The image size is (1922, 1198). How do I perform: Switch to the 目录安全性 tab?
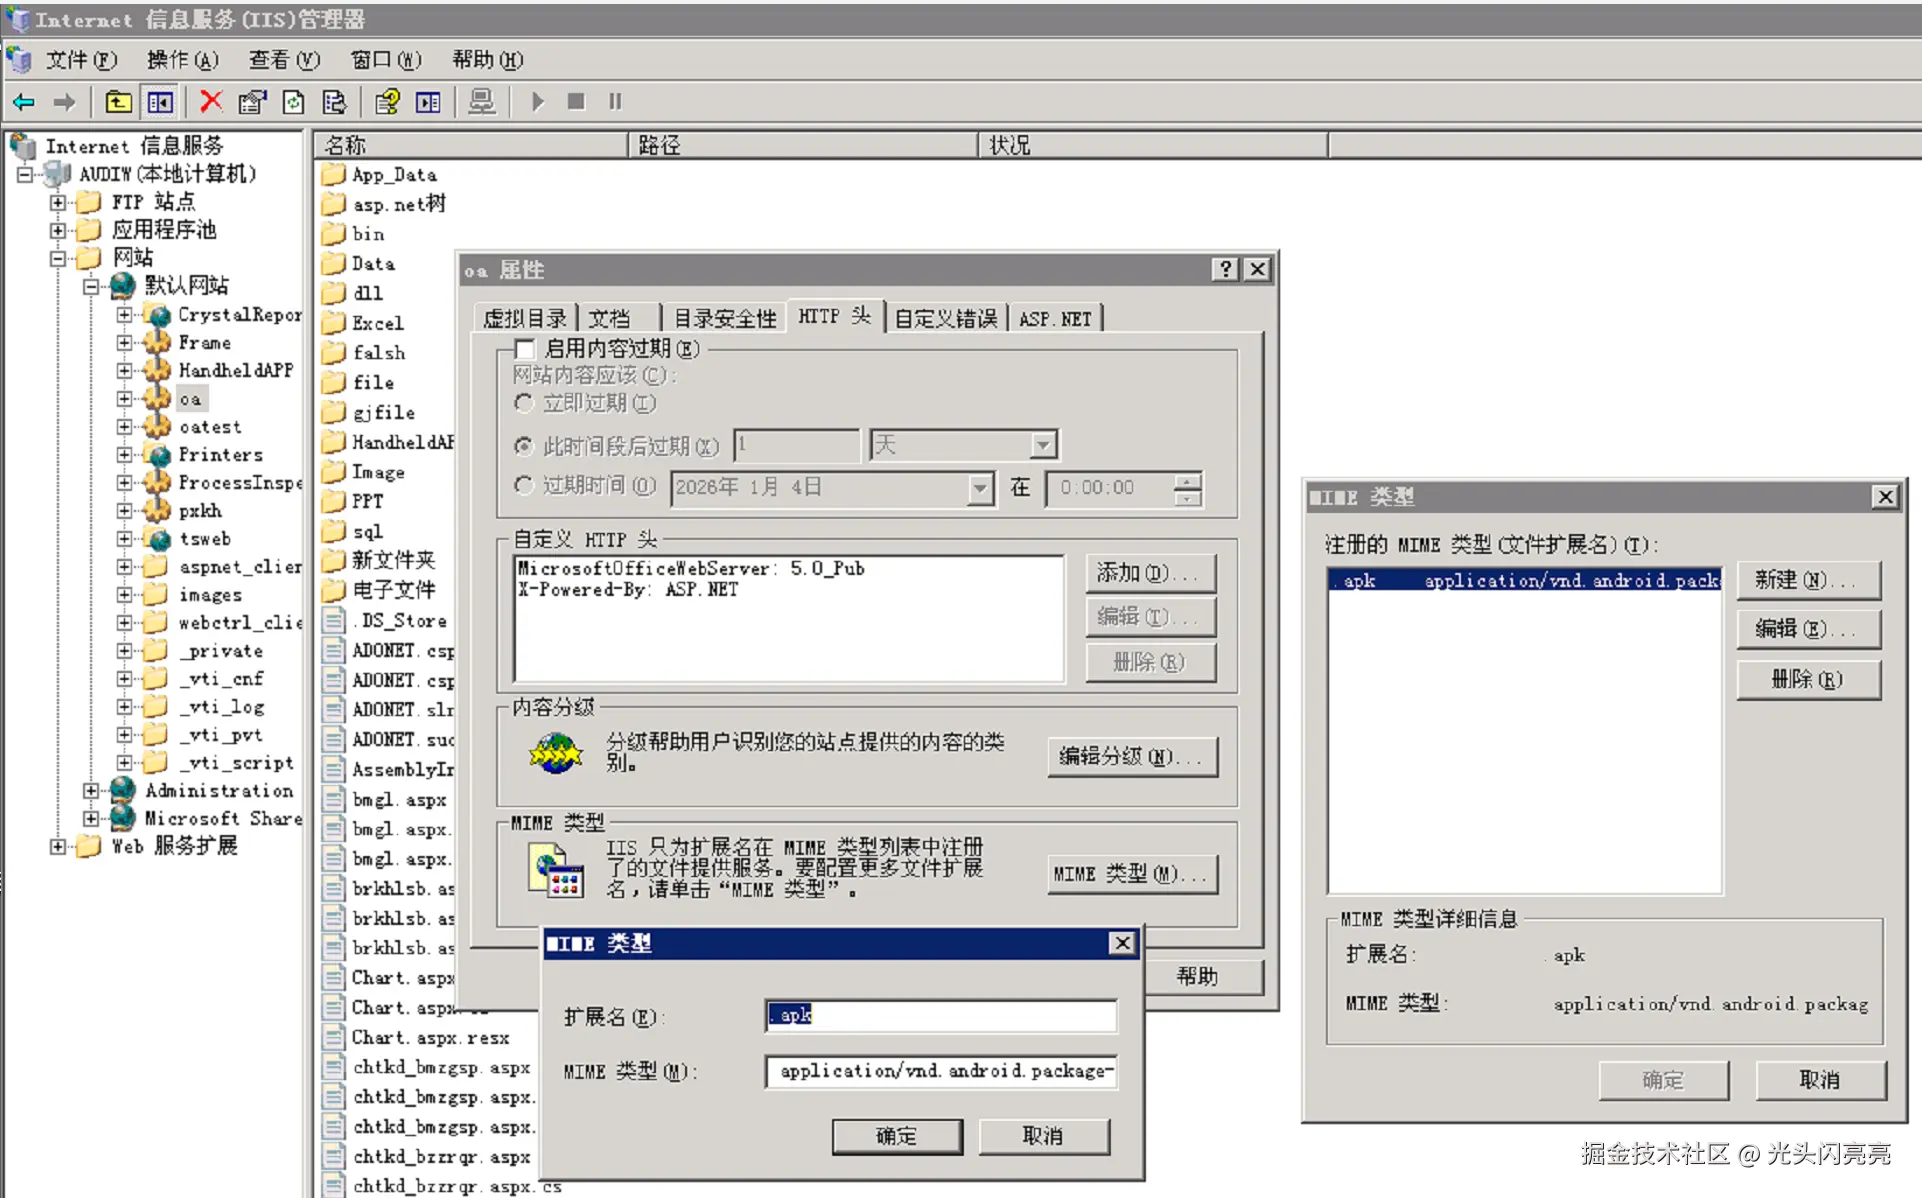(725, 318)
